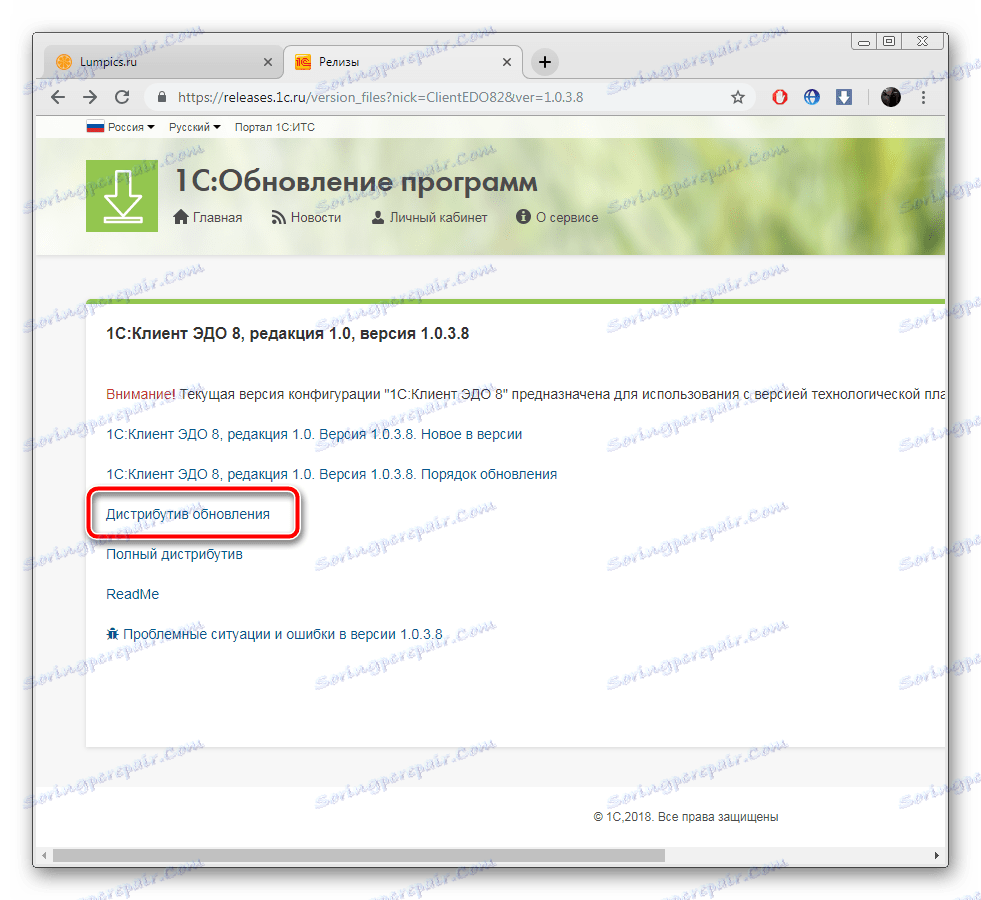Click the heading 1С:Клиент ЭДО 8, версия 1.0.3.8
Screen dimensions: 981x900
coord(287,333)
